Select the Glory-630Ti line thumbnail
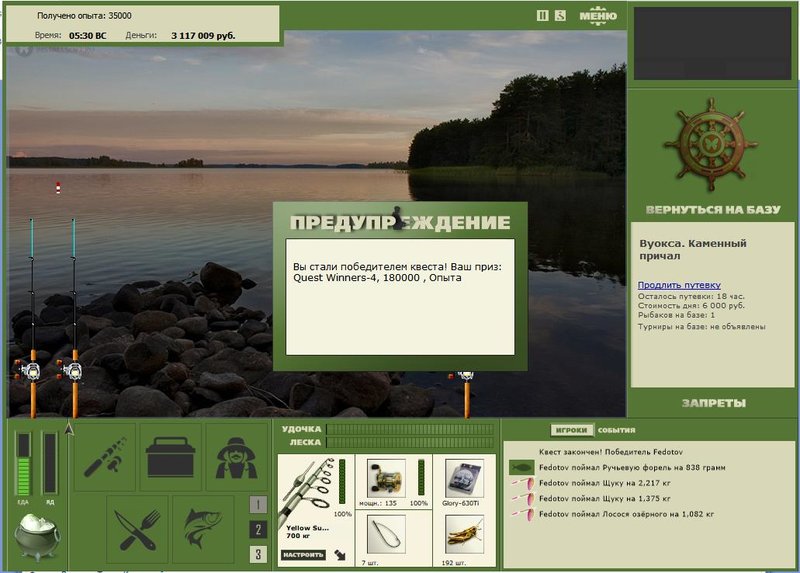Viewport: 800px width, 573px height. (464, 478)
